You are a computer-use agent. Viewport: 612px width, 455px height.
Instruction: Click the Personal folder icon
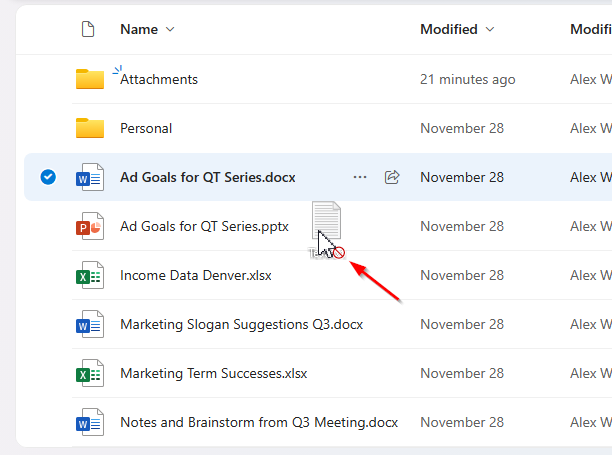pos(90,128)
